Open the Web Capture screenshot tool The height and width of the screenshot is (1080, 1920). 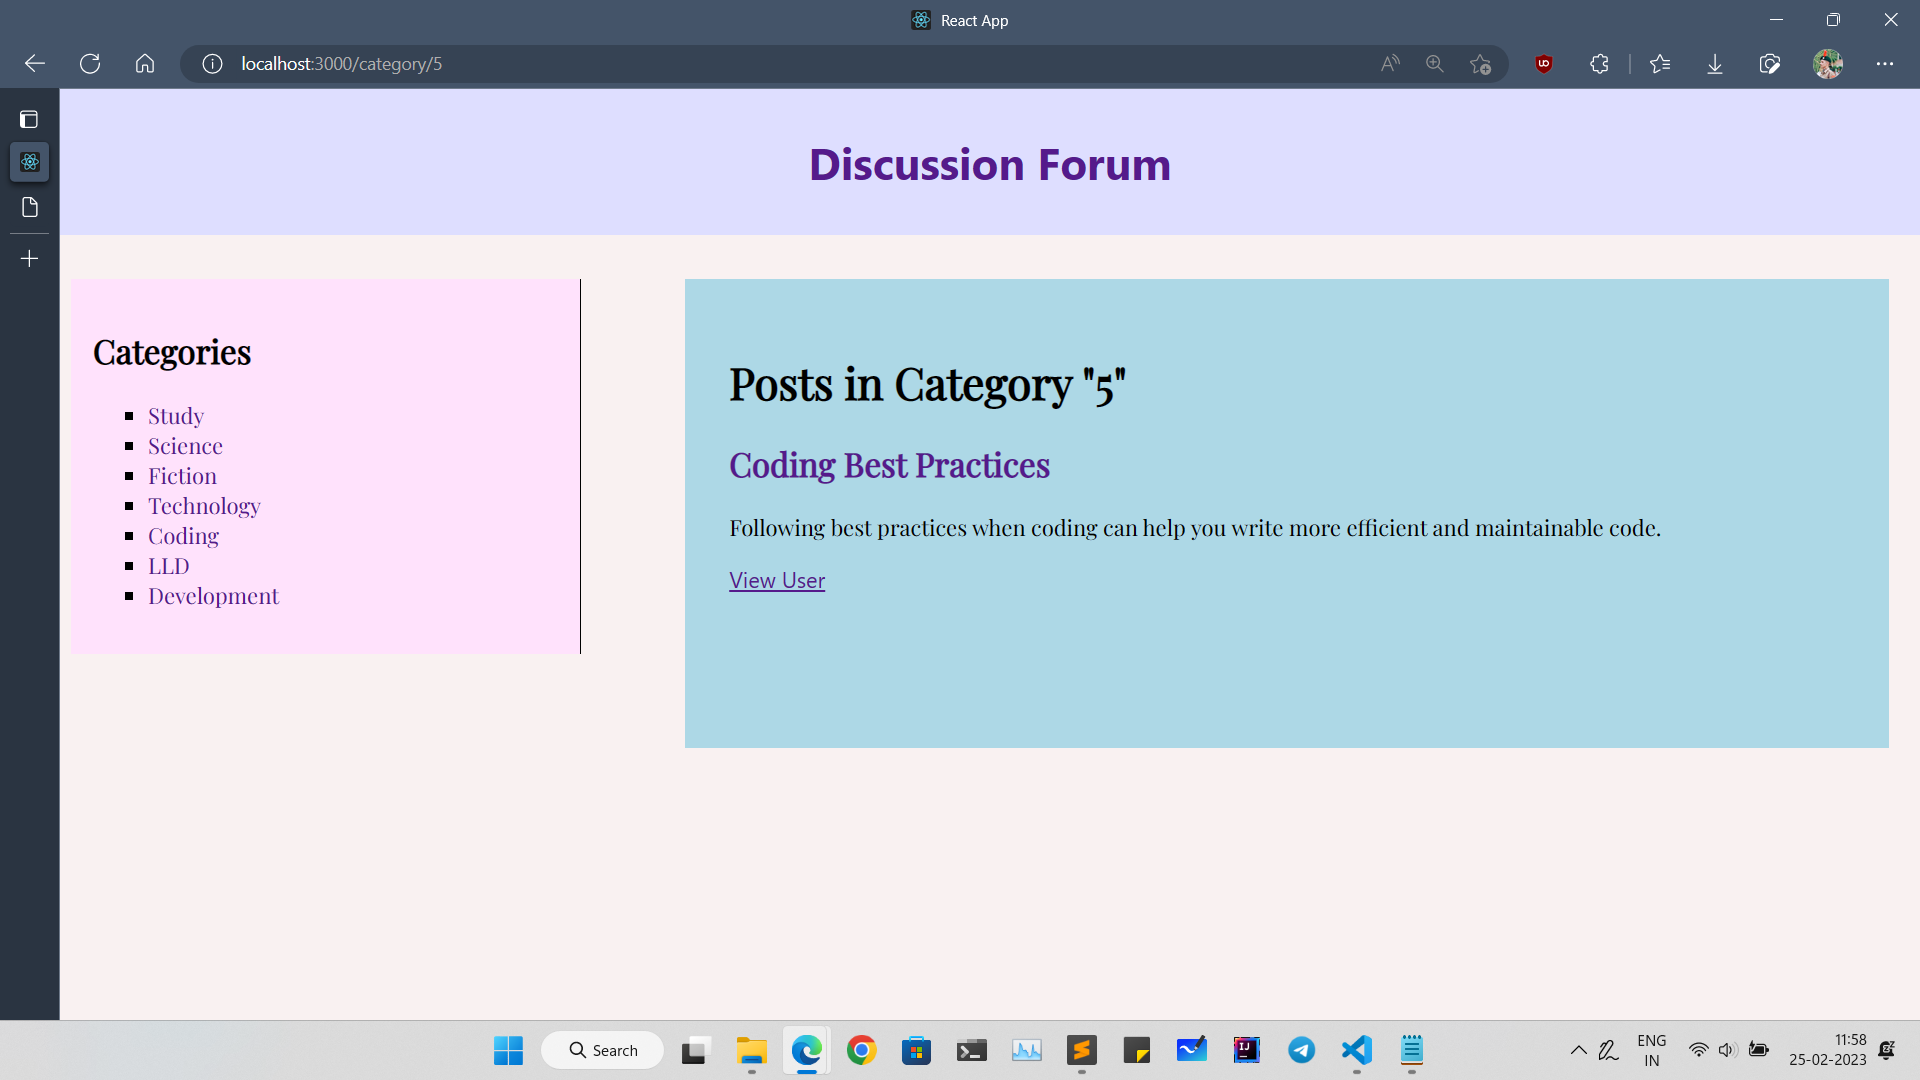[x=1769, y=64]
